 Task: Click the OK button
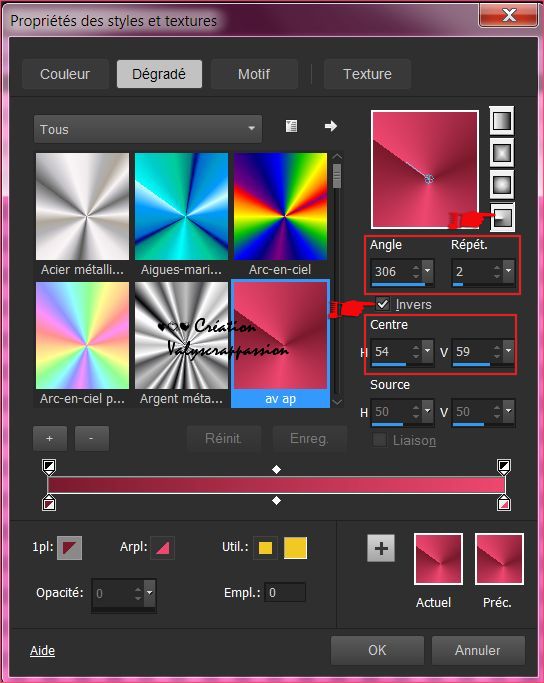[377, 650]
